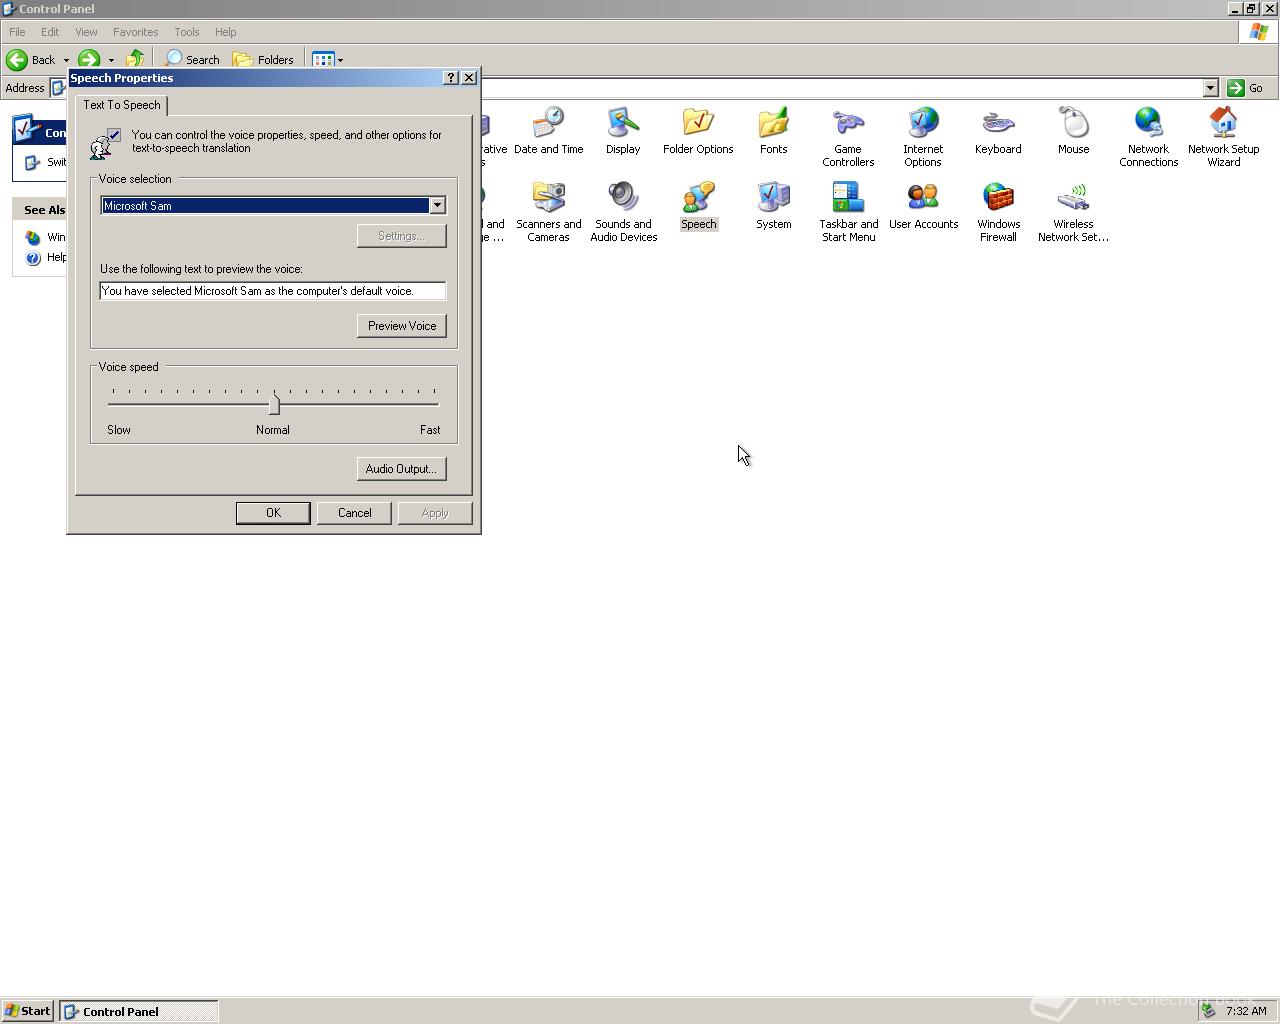Image resolution: width=1280 pixels, height=1024 pixels.
Task: Select the Text To Speech tab
Action: pyautogui.click(x=122, y=105)
